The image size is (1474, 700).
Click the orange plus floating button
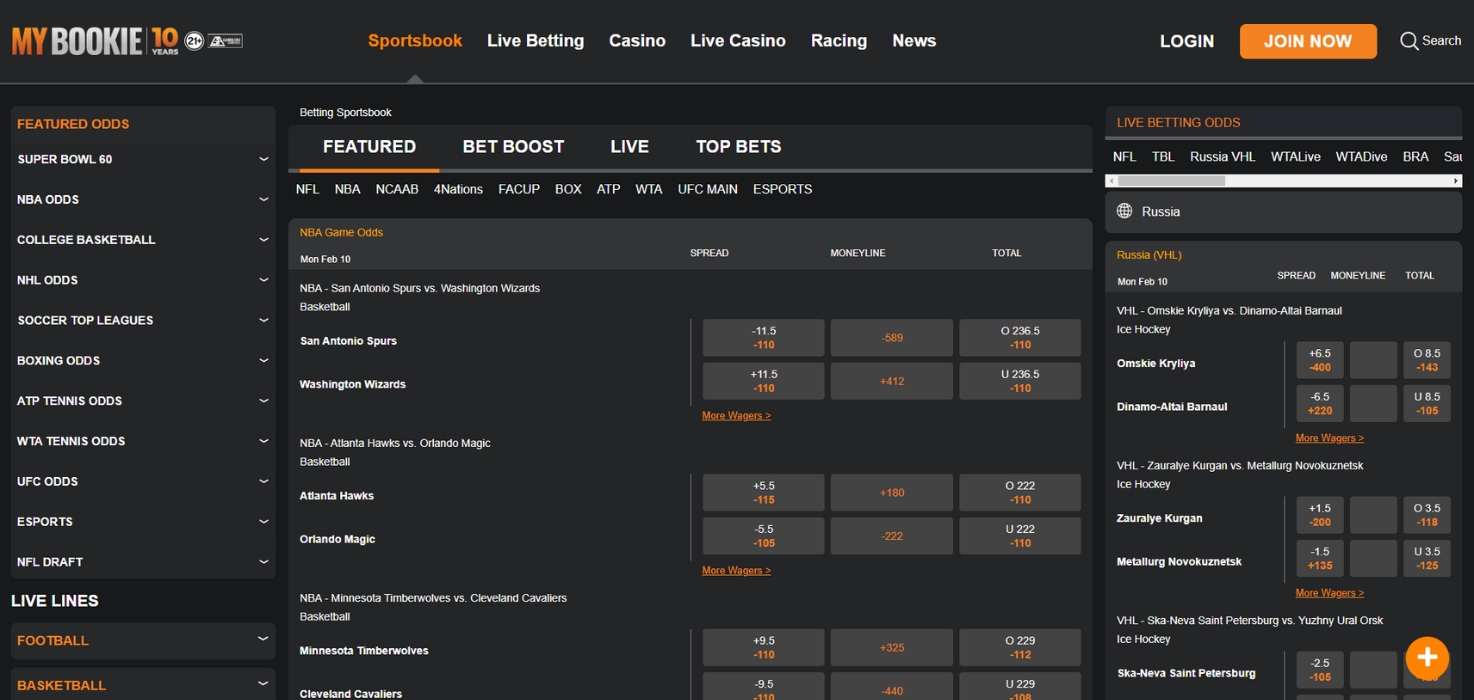(x=1427, y=657)
